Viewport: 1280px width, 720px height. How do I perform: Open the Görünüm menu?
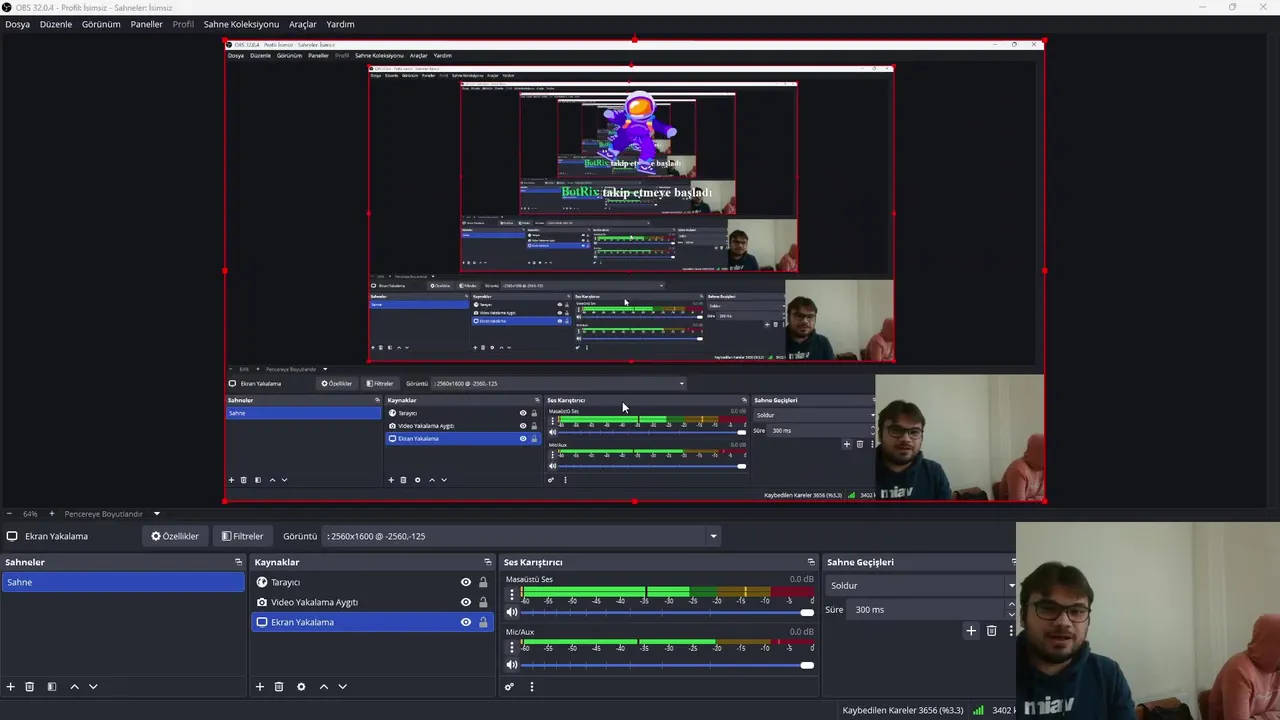click(101, 24)
